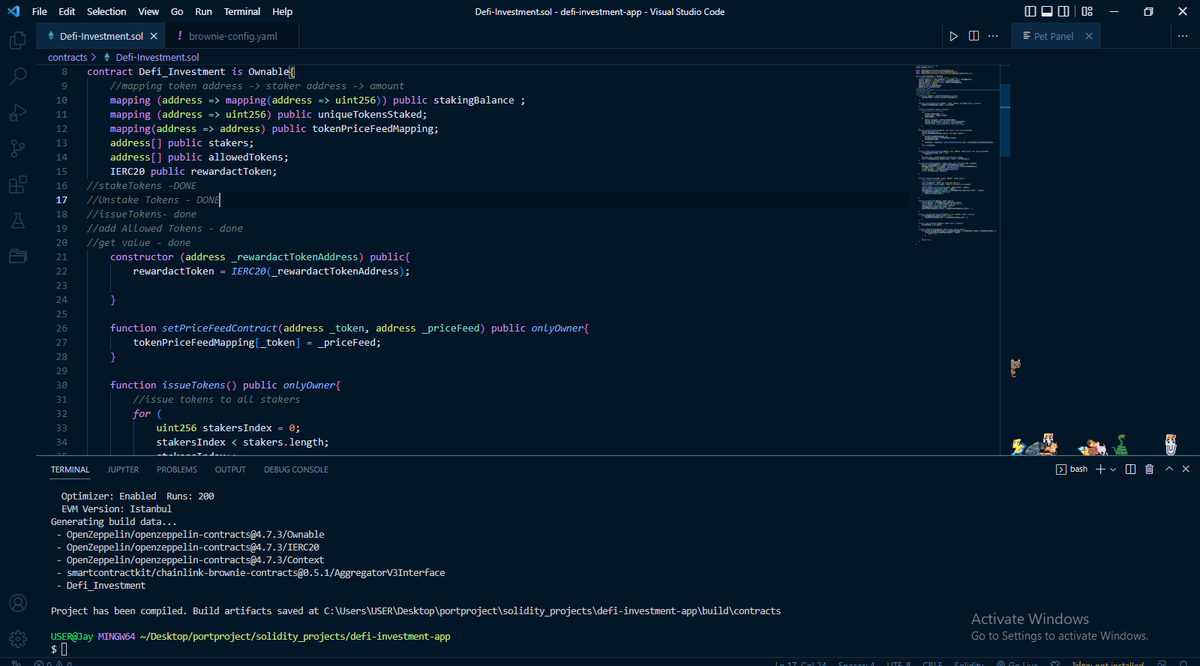Open the View menu
1200x666 pixels.
[x=148, y=11]
